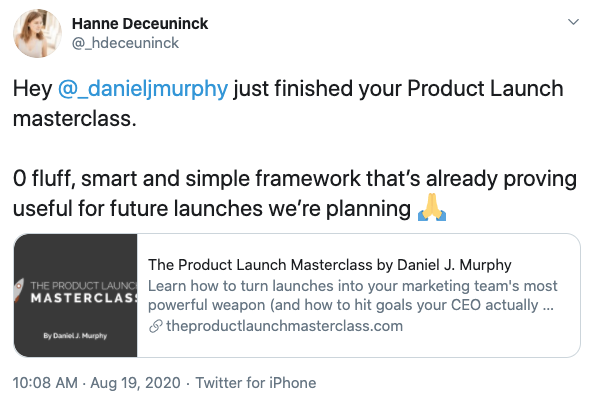The height and width of the screenshot is (406, 596).
Task: Click the 10:08 AM timestamp
Action: coord(45,383)
